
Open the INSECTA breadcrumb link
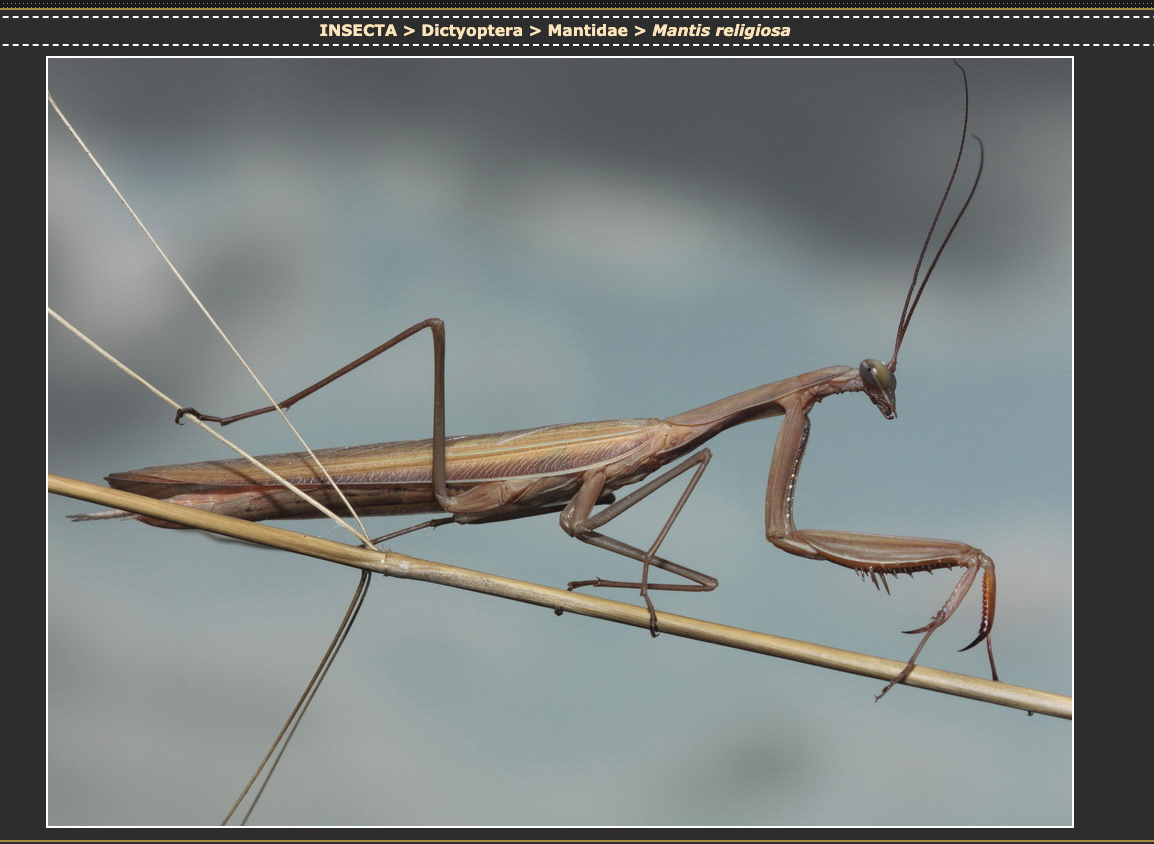[357, 30]
